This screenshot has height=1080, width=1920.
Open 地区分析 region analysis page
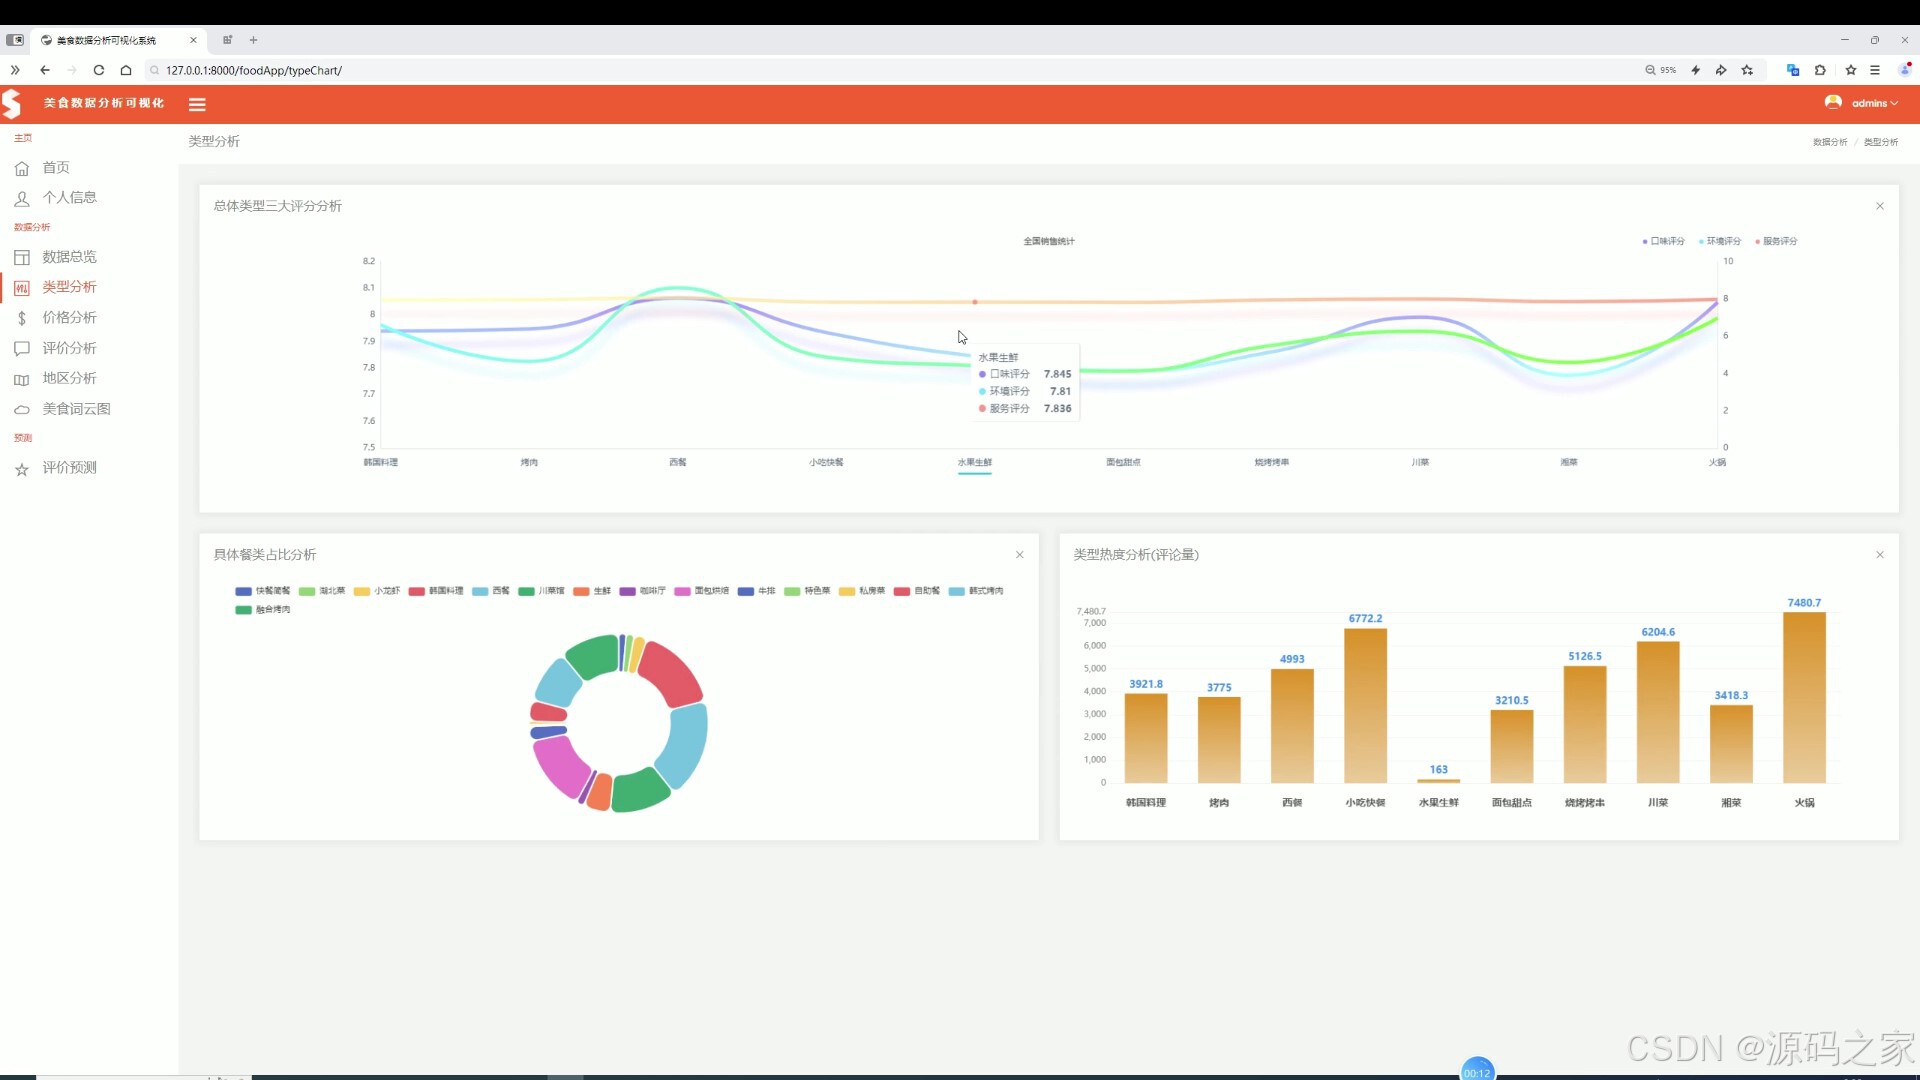(x=69, y=378)
